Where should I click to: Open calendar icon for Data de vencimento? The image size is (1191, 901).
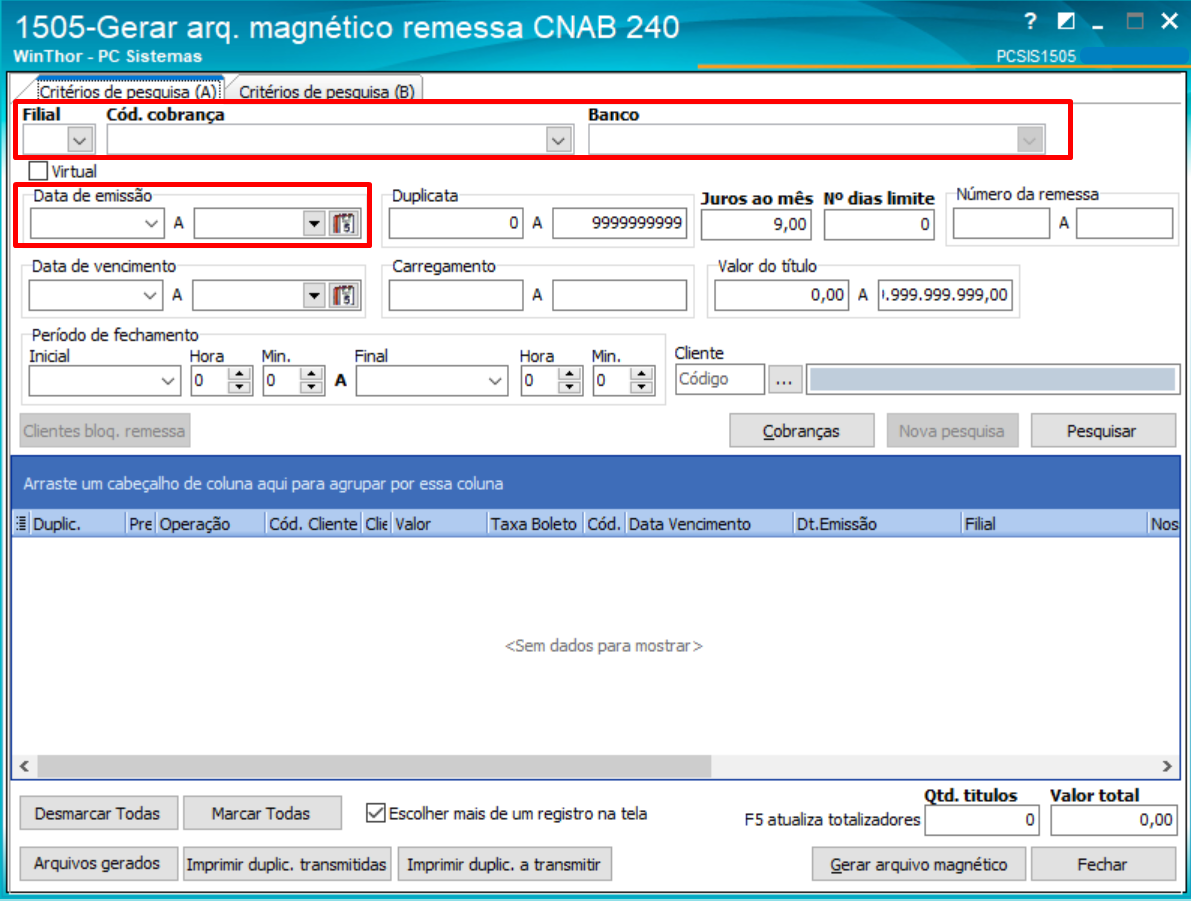tap(344, 295)
